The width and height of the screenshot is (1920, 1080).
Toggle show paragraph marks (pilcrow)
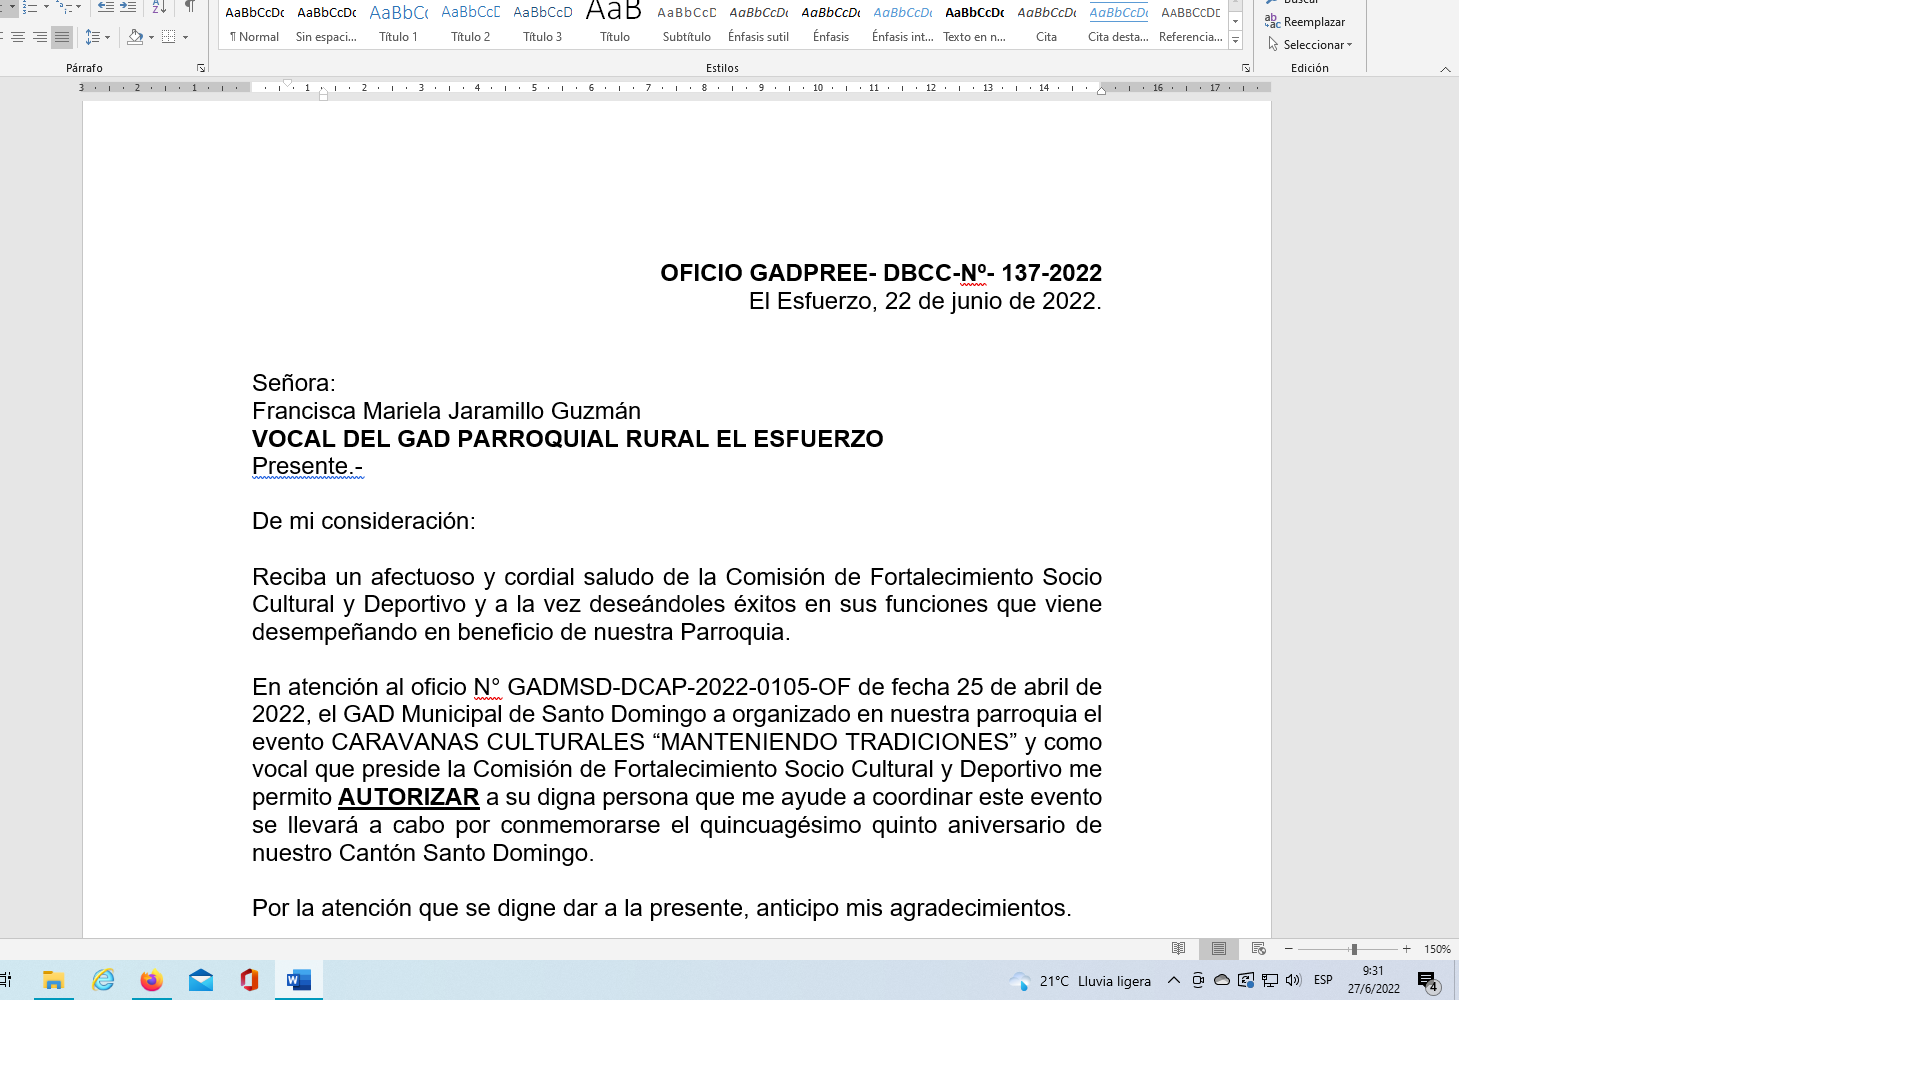click(x=189, y=7)
